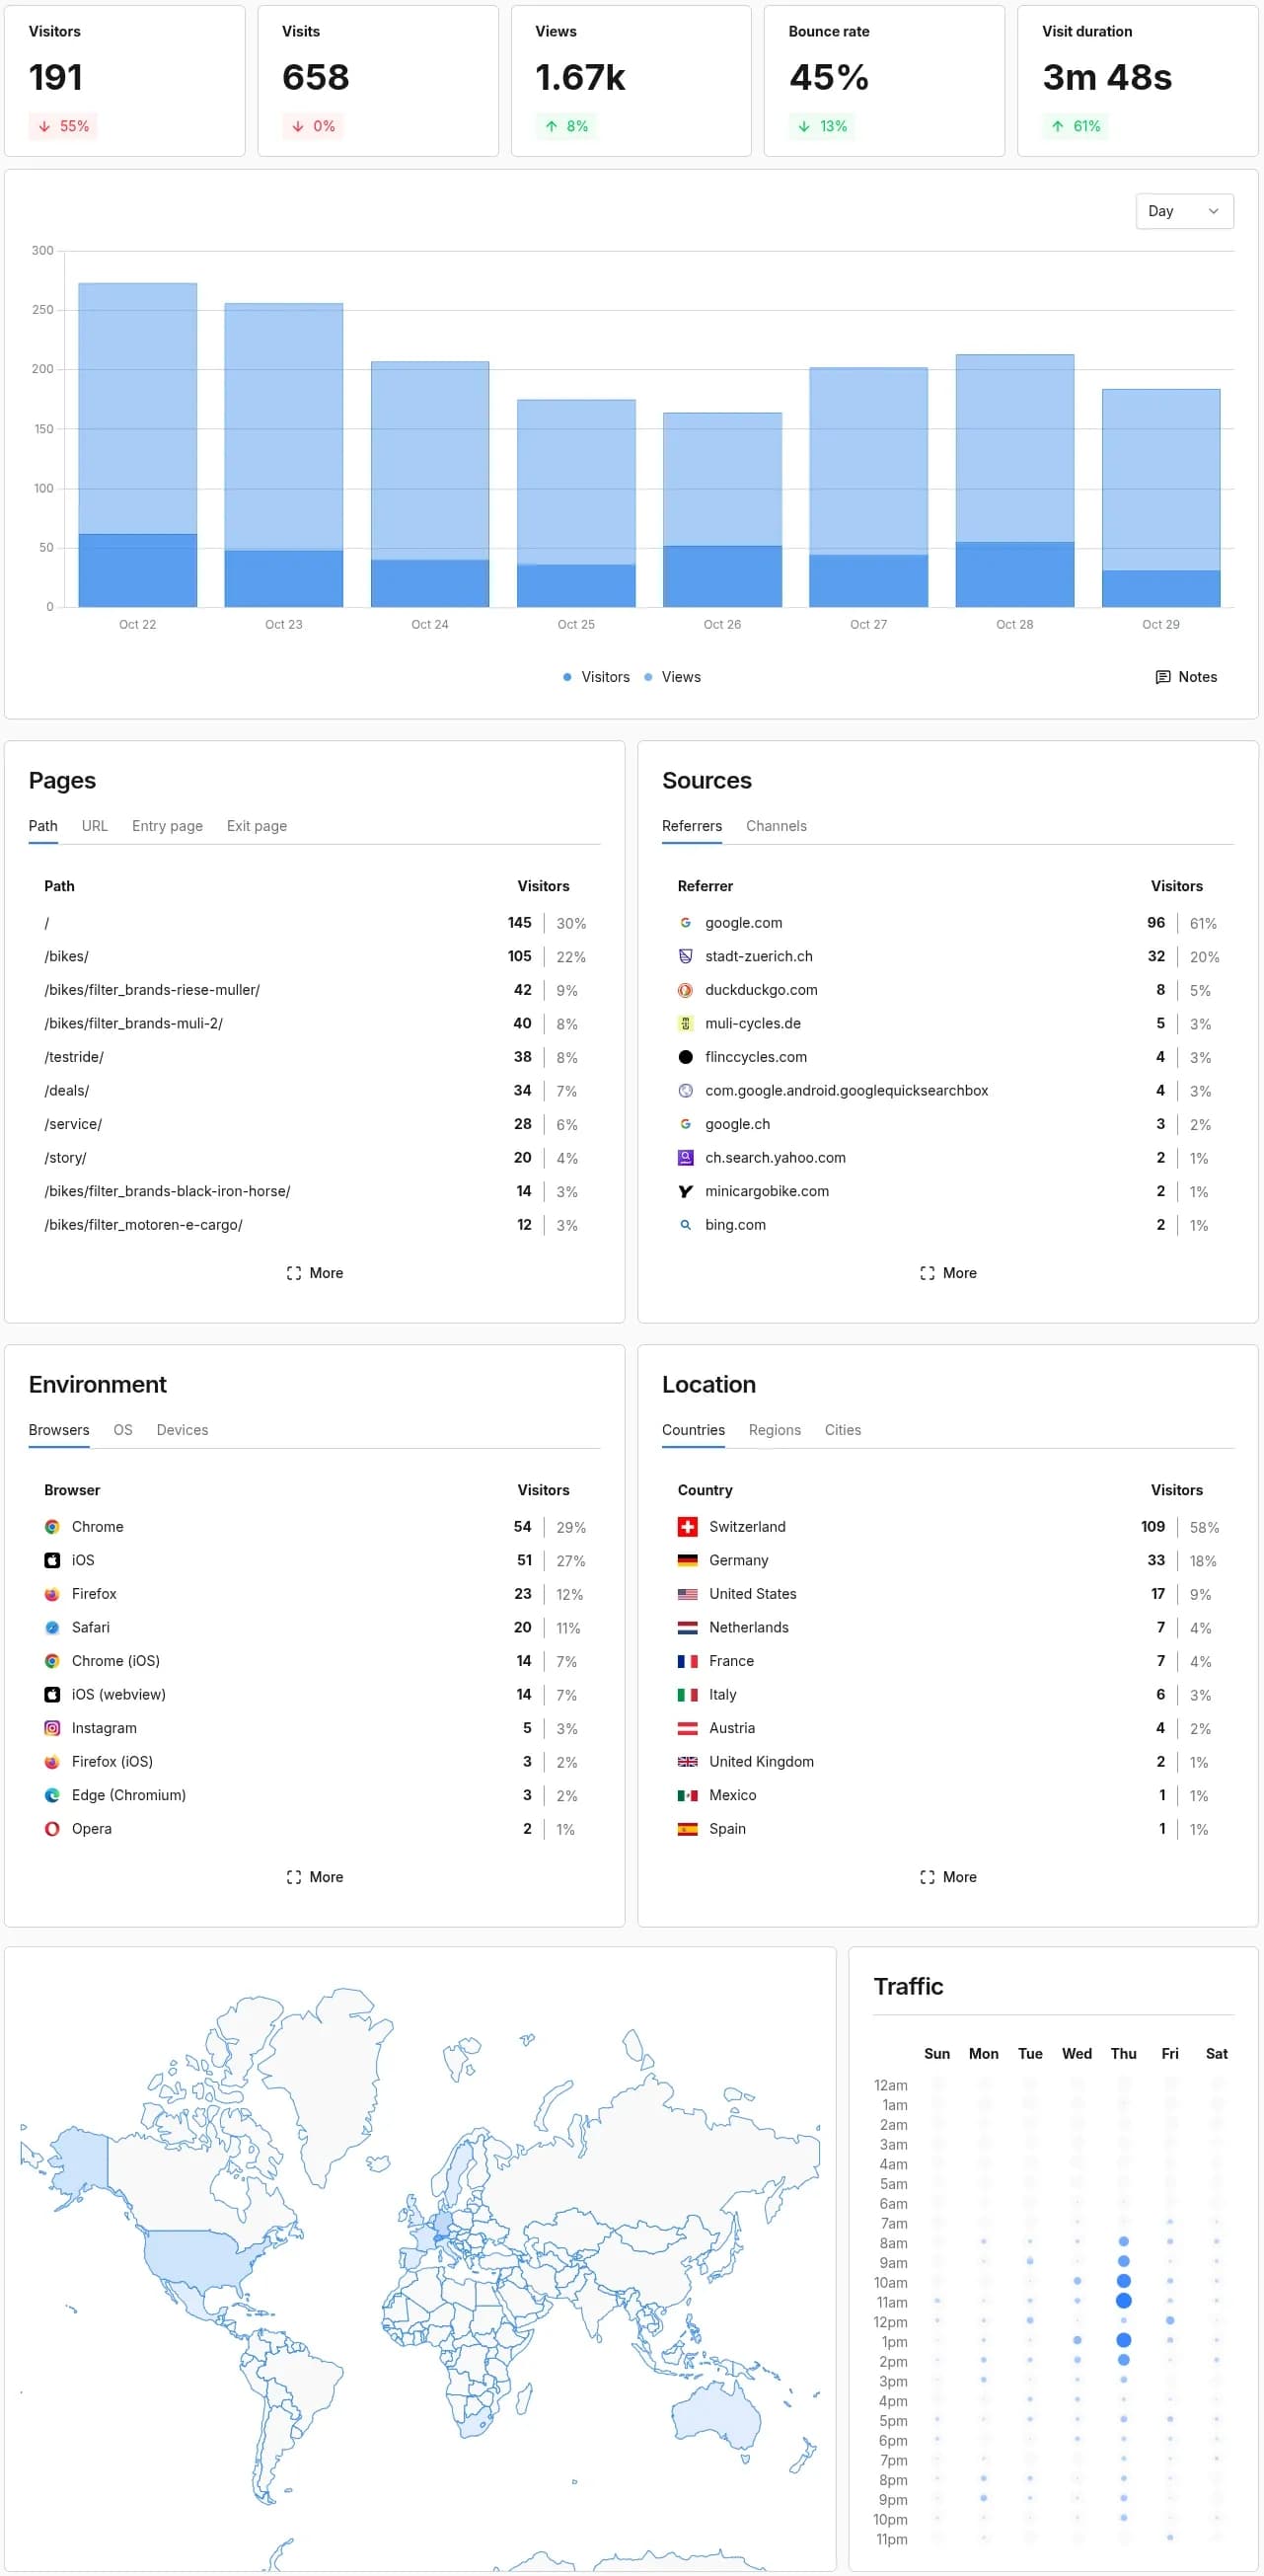Select the Devices tab in Environment

[x=182, y=1430]
